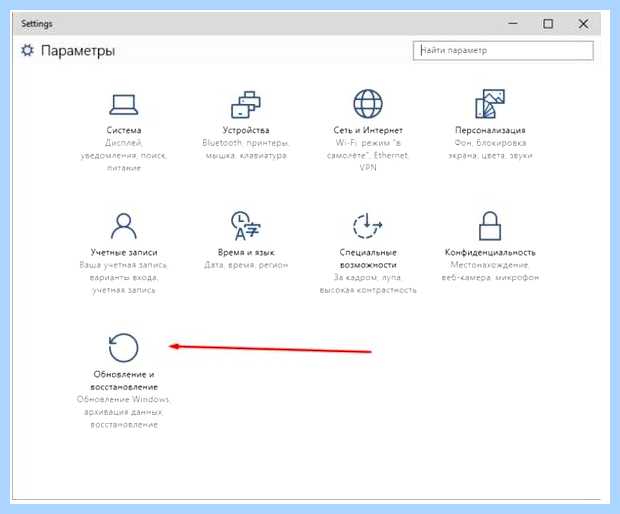
Task: Open the Учетные записи person icon
Action: pyautogui.click(x=124, y=226)
